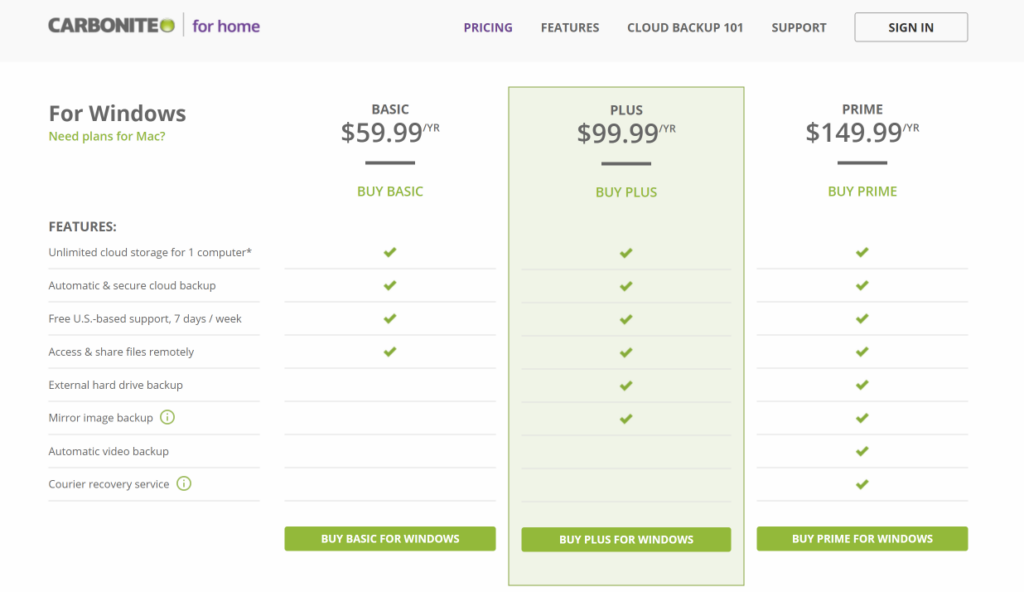The height and width of the screenshot is (592, 1024).
Task: Open the Mirror image backup info icon
Action: 168,418
